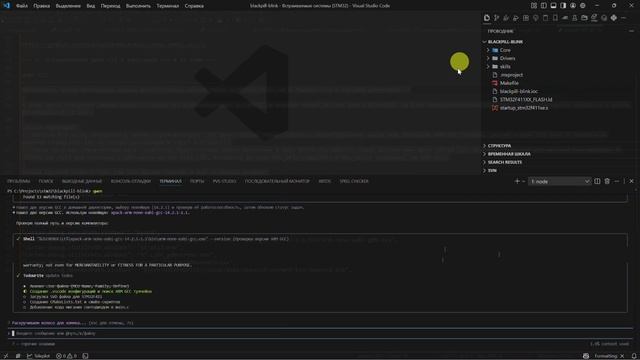Switch to the КОНСОЛЬ ОТЛАДКИ panel tab
Viewport: 640px width, 360px height.
[x=131, y=181]
